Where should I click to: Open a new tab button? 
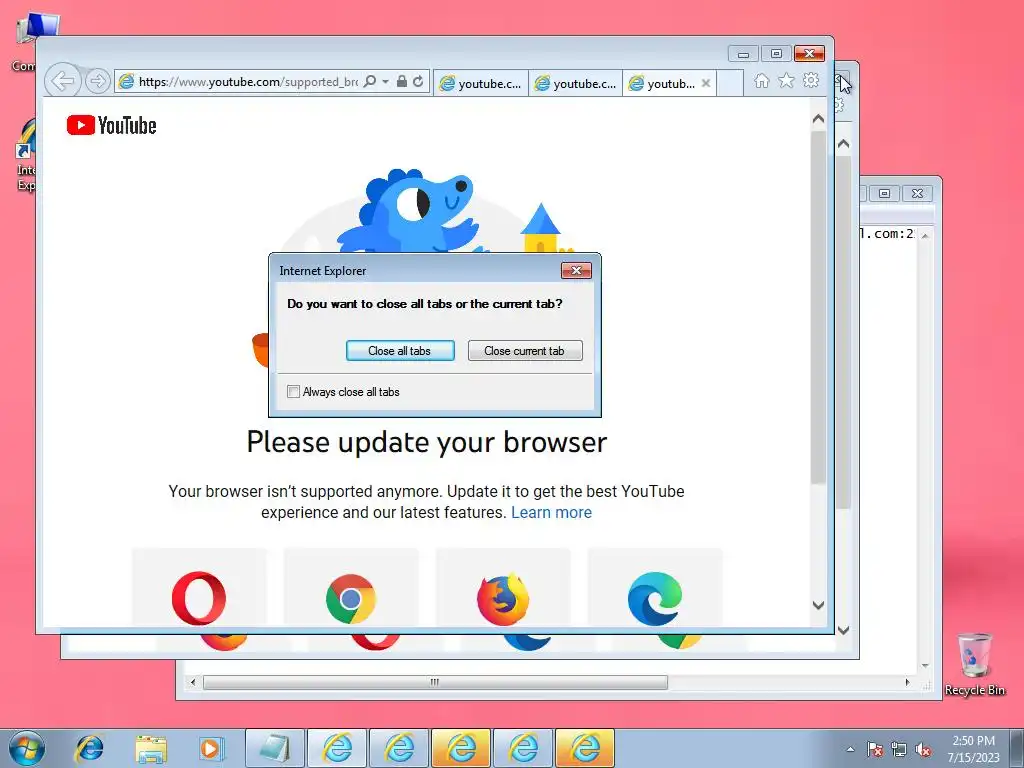pos(730,84)
